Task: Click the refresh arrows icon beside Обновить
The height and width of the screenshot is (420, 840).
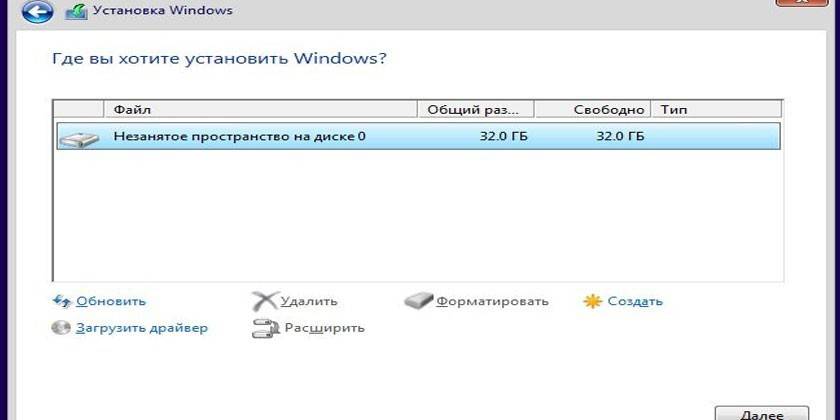Action: 62,301
